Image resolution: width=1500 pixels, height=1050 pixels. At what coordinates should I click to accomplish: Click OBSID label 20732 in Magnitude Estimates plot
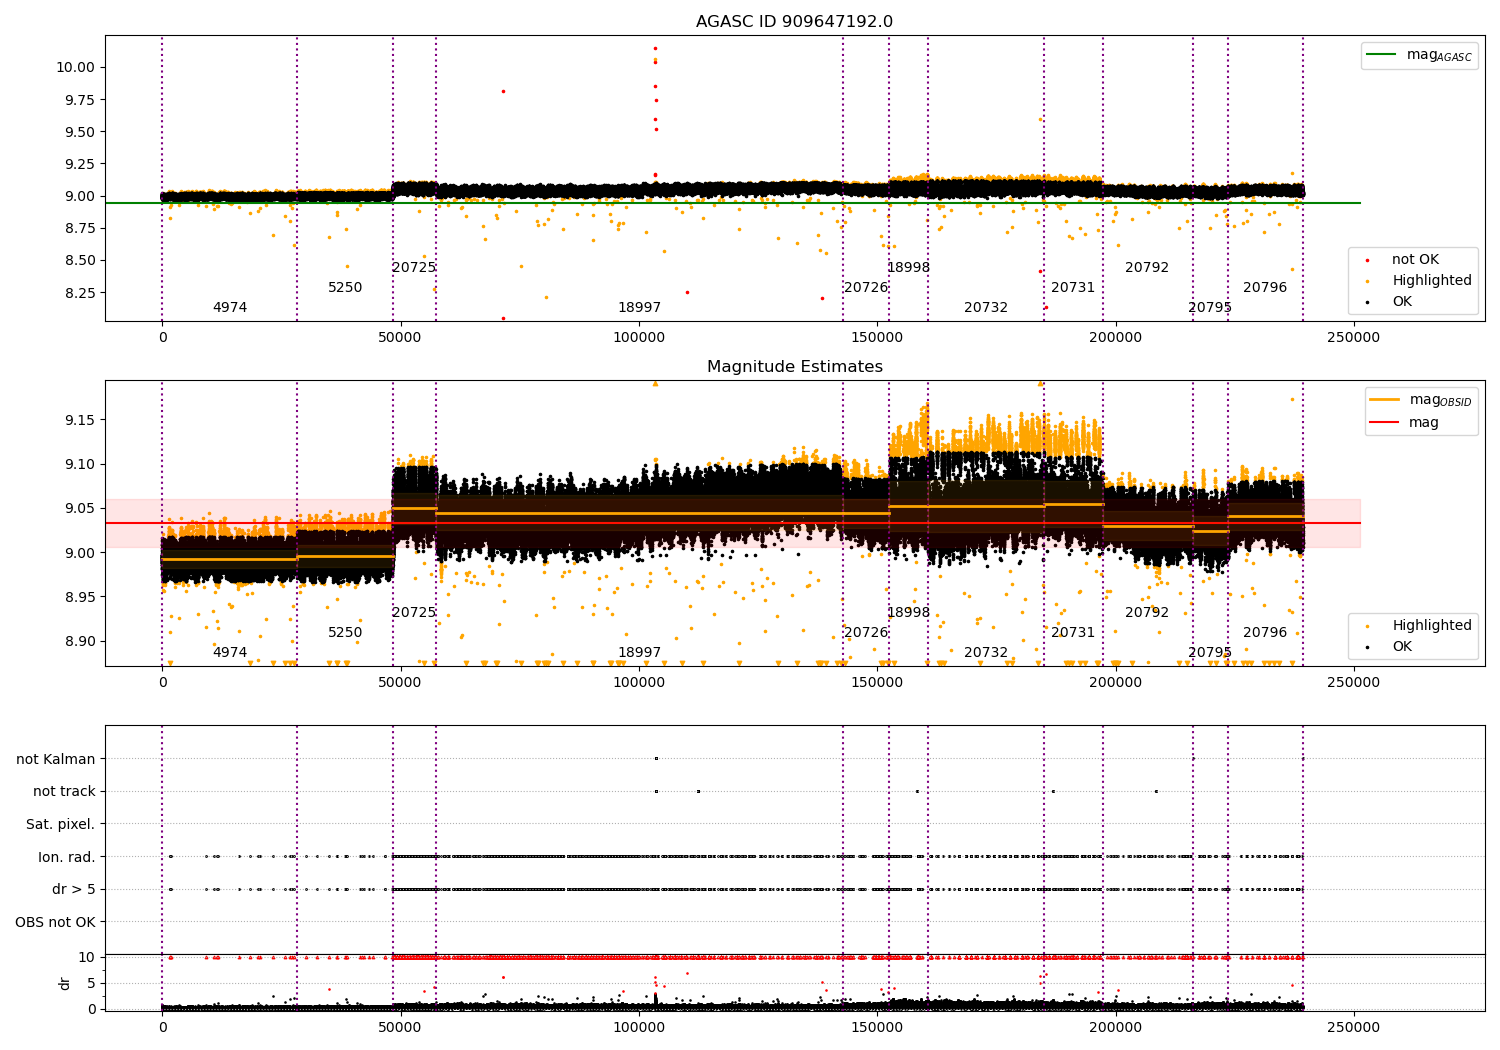[x=986, y=653]
